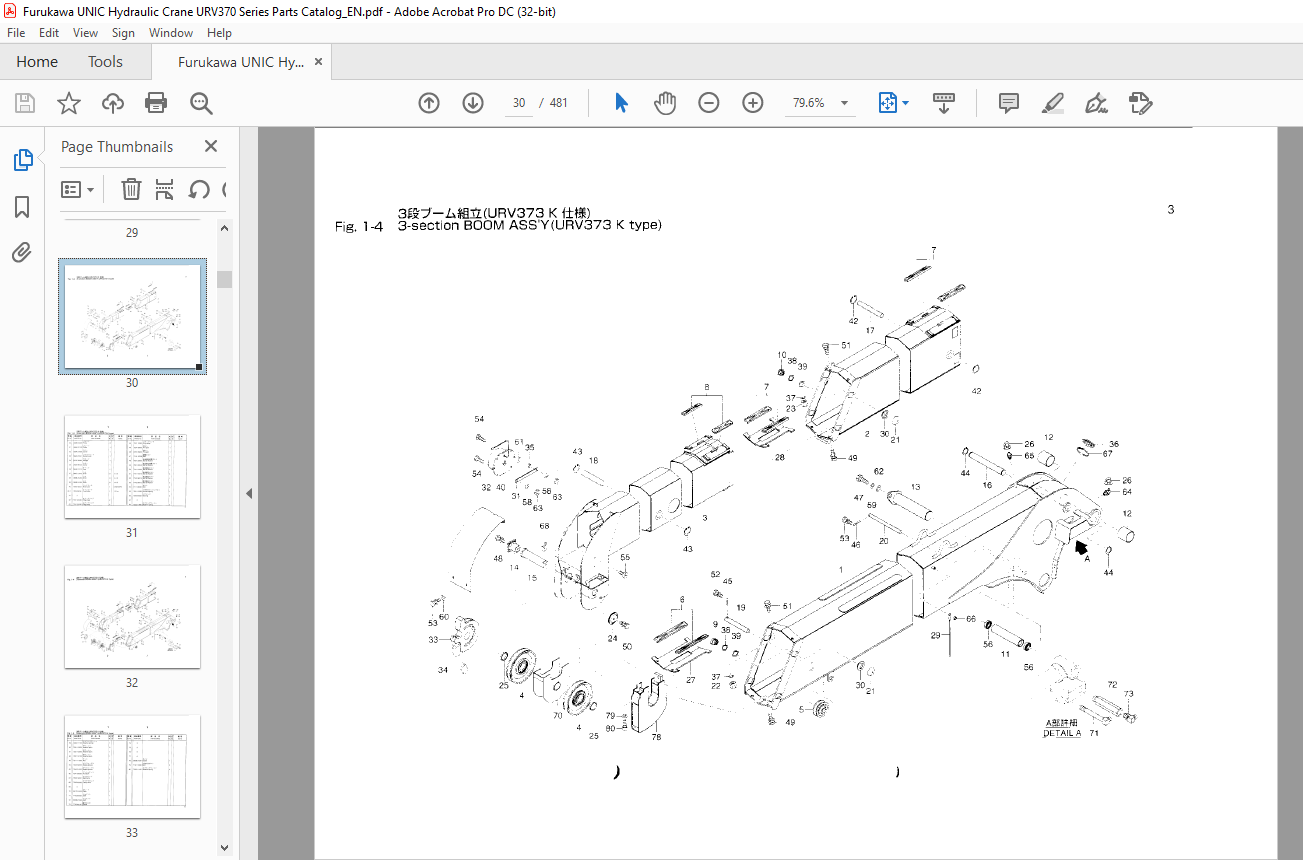Click the Save file icon

tap(25, 103)
